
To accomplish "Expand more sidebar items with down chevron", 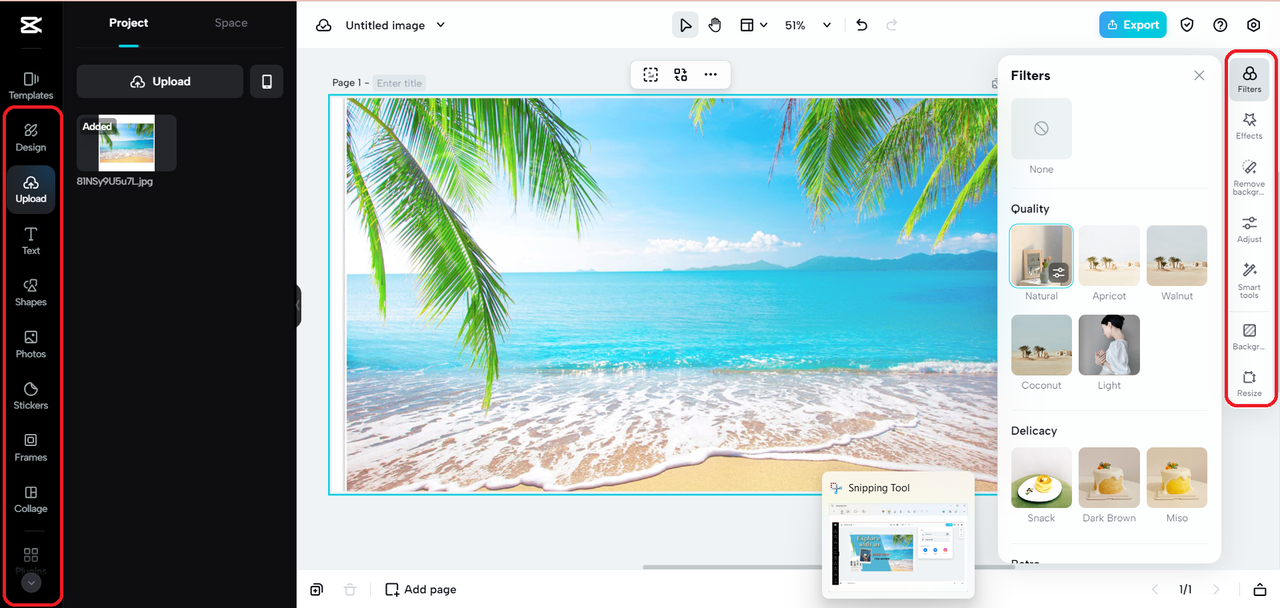I will click(x=31, y=582).
